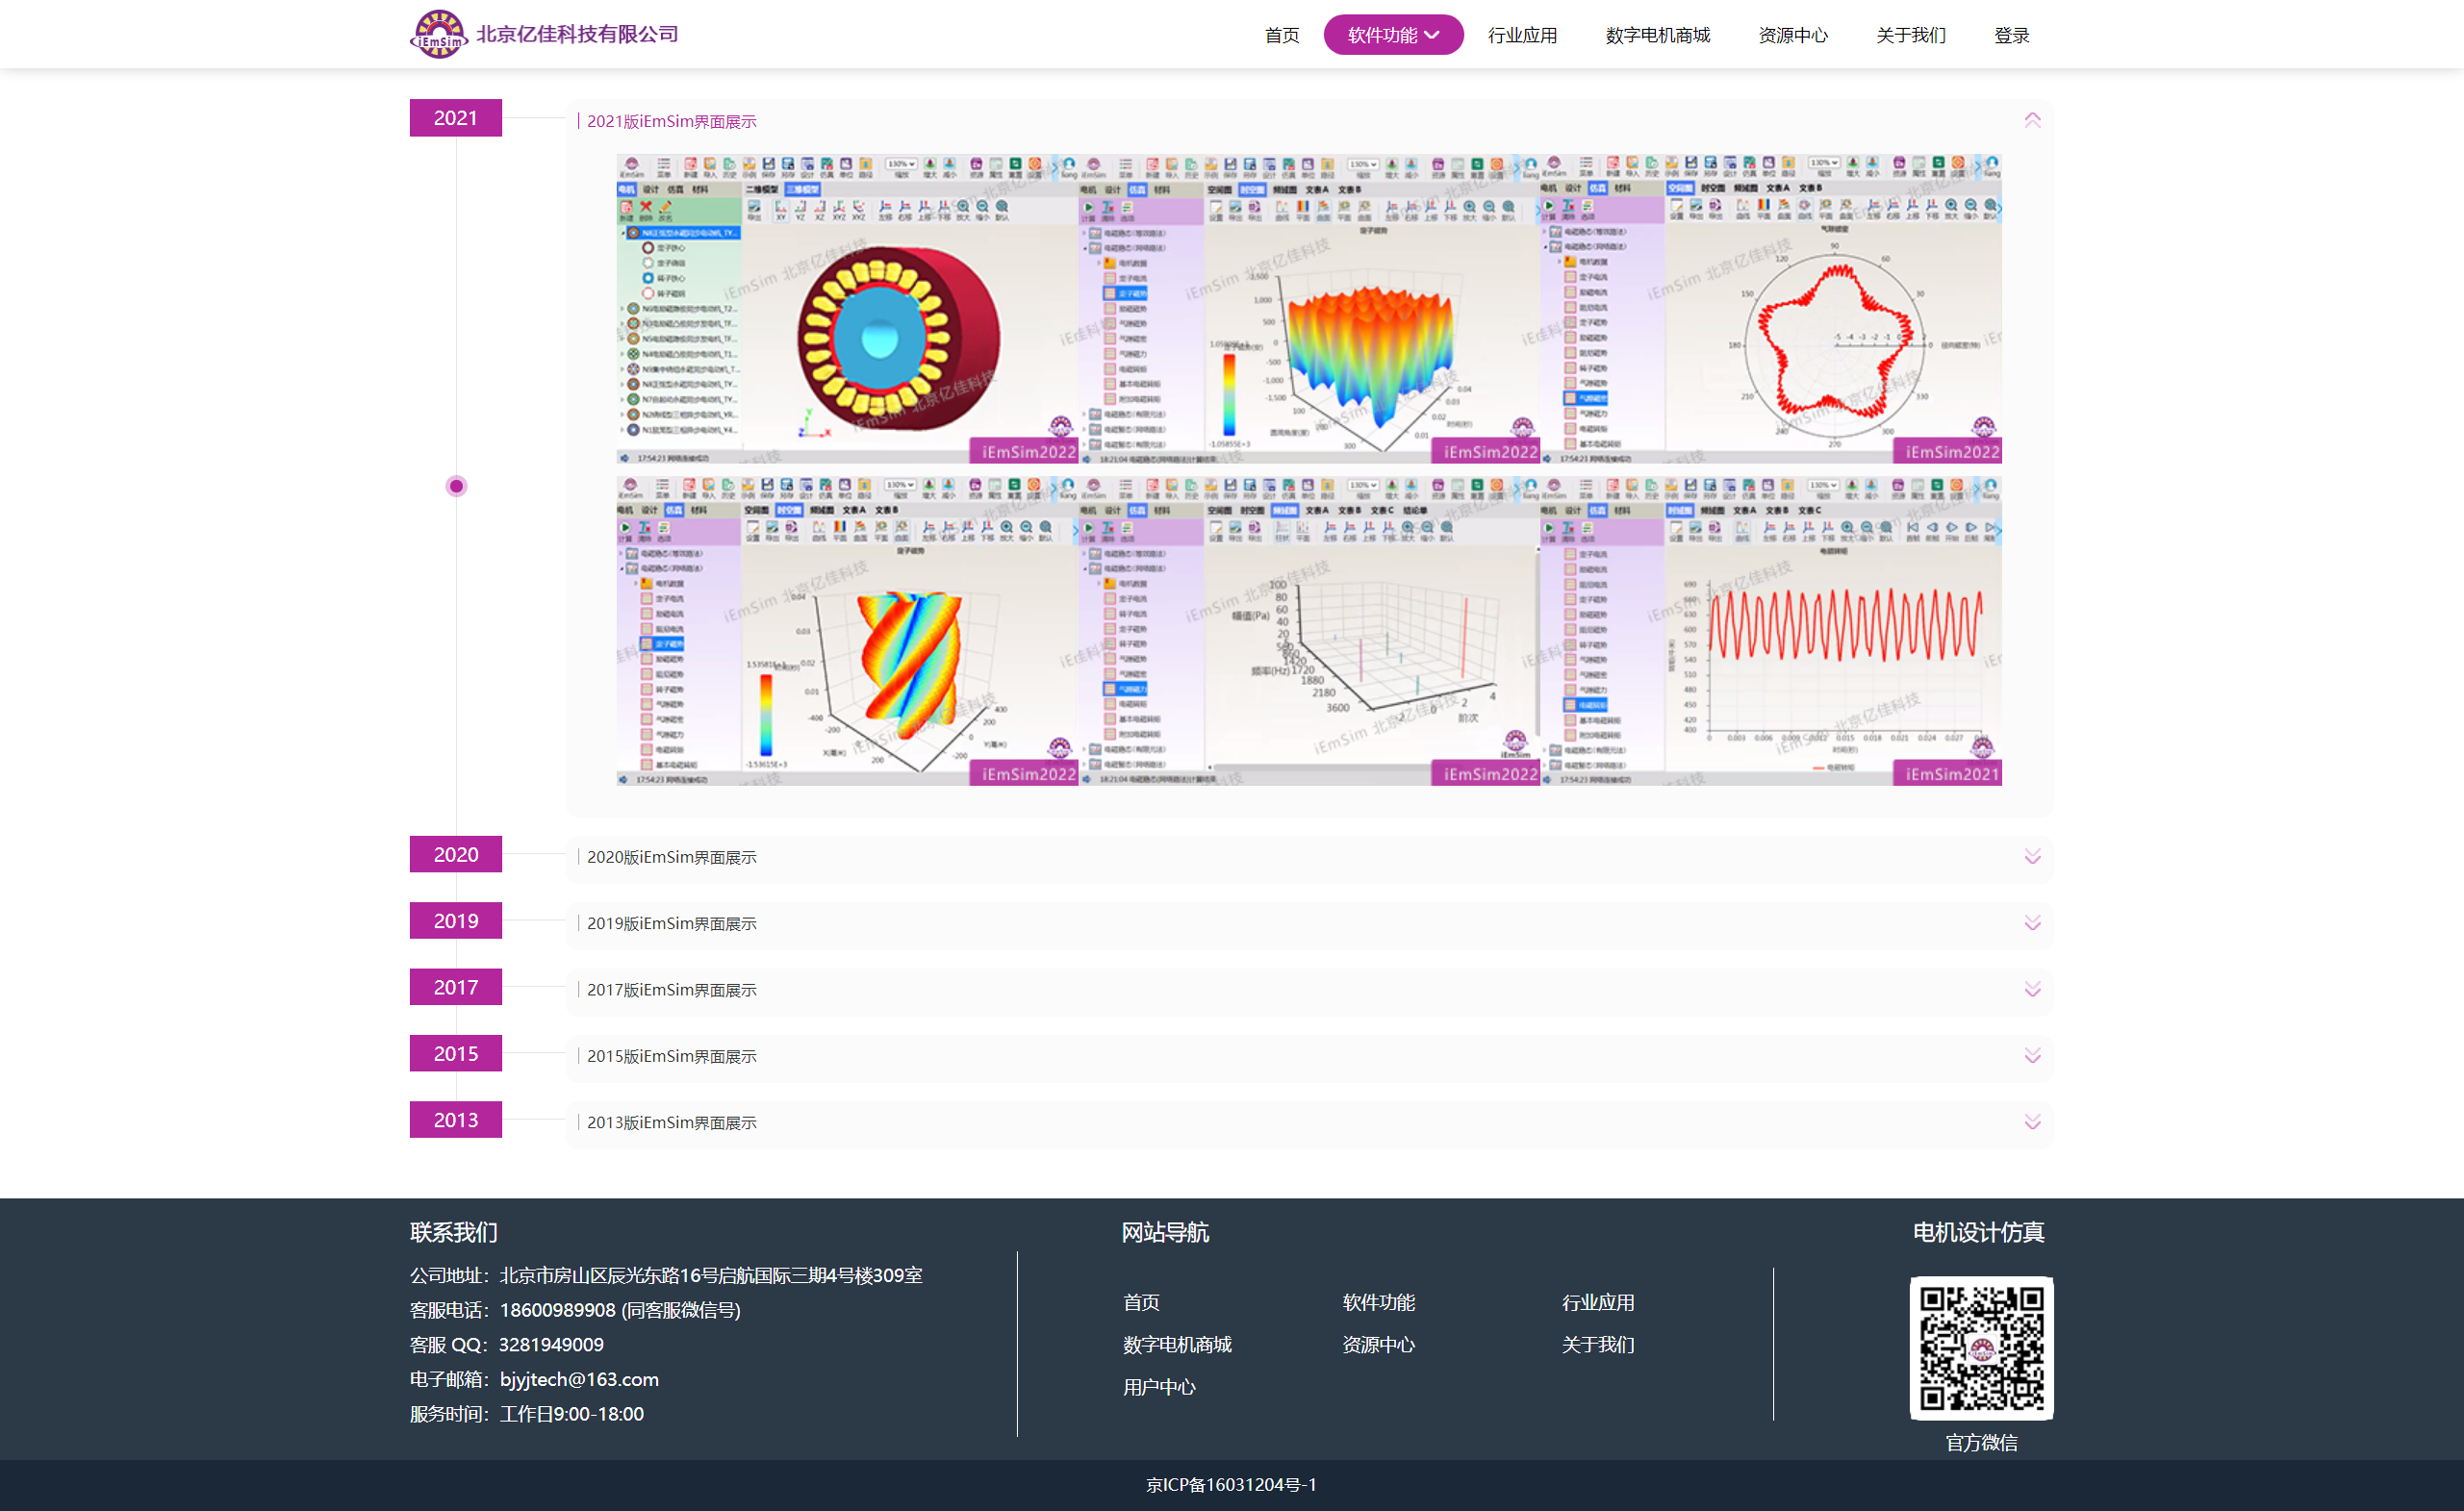2464x1511 pixels.
Task: Click the 软件功能 link in the footer navigation
Action: [1378, 1302]
